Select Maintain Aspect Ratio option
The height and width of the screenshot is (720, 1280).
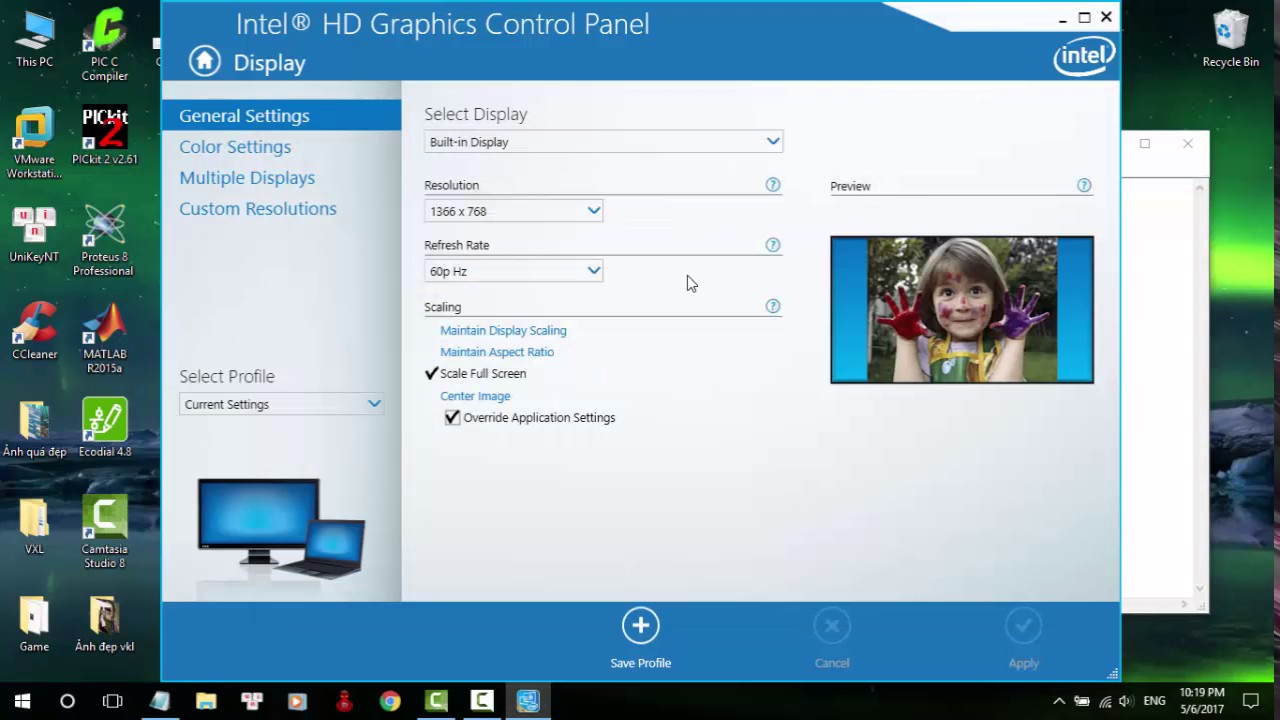497,352
